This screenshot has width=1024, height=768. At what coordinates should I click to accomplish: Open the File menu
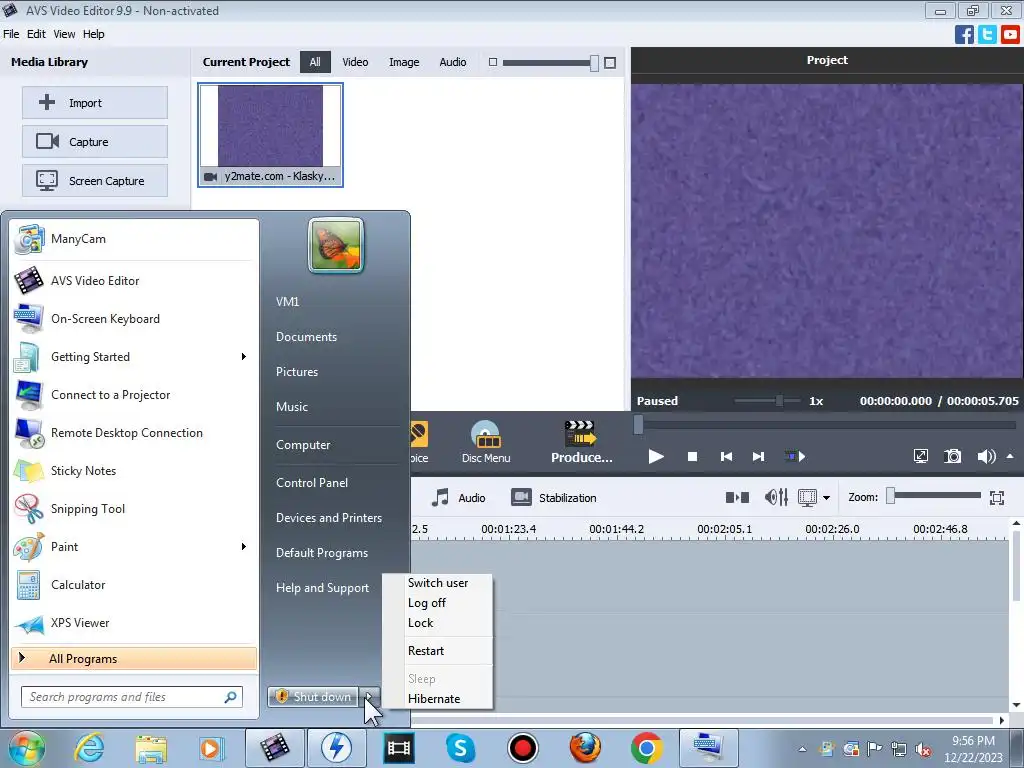11,34
